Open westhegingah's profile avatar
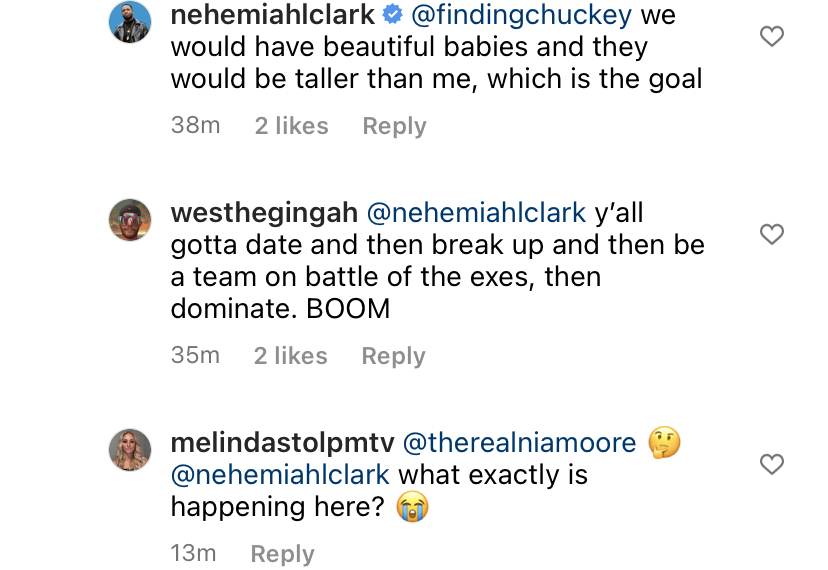The image size is (828, 570). click(x=130, y=220)
